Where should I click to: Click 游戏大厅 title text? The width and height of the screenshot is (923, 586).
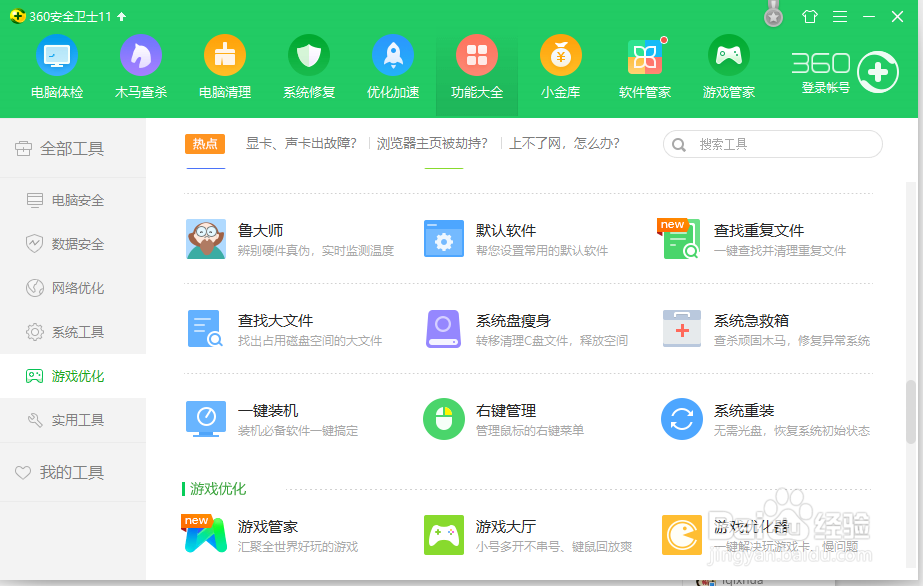point(506,526)
